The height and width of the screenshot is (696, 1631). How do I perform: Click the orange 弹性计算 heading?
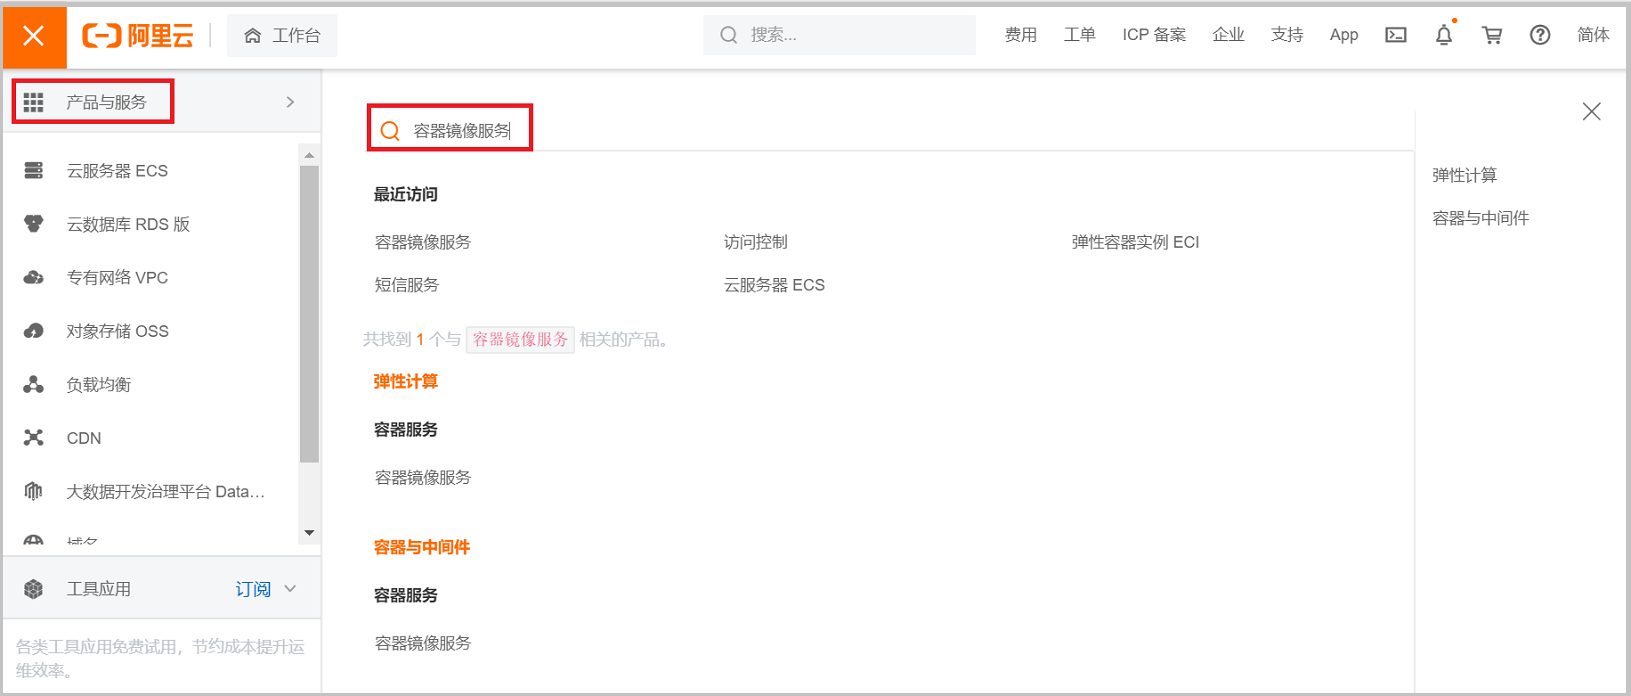click(406, 381)
